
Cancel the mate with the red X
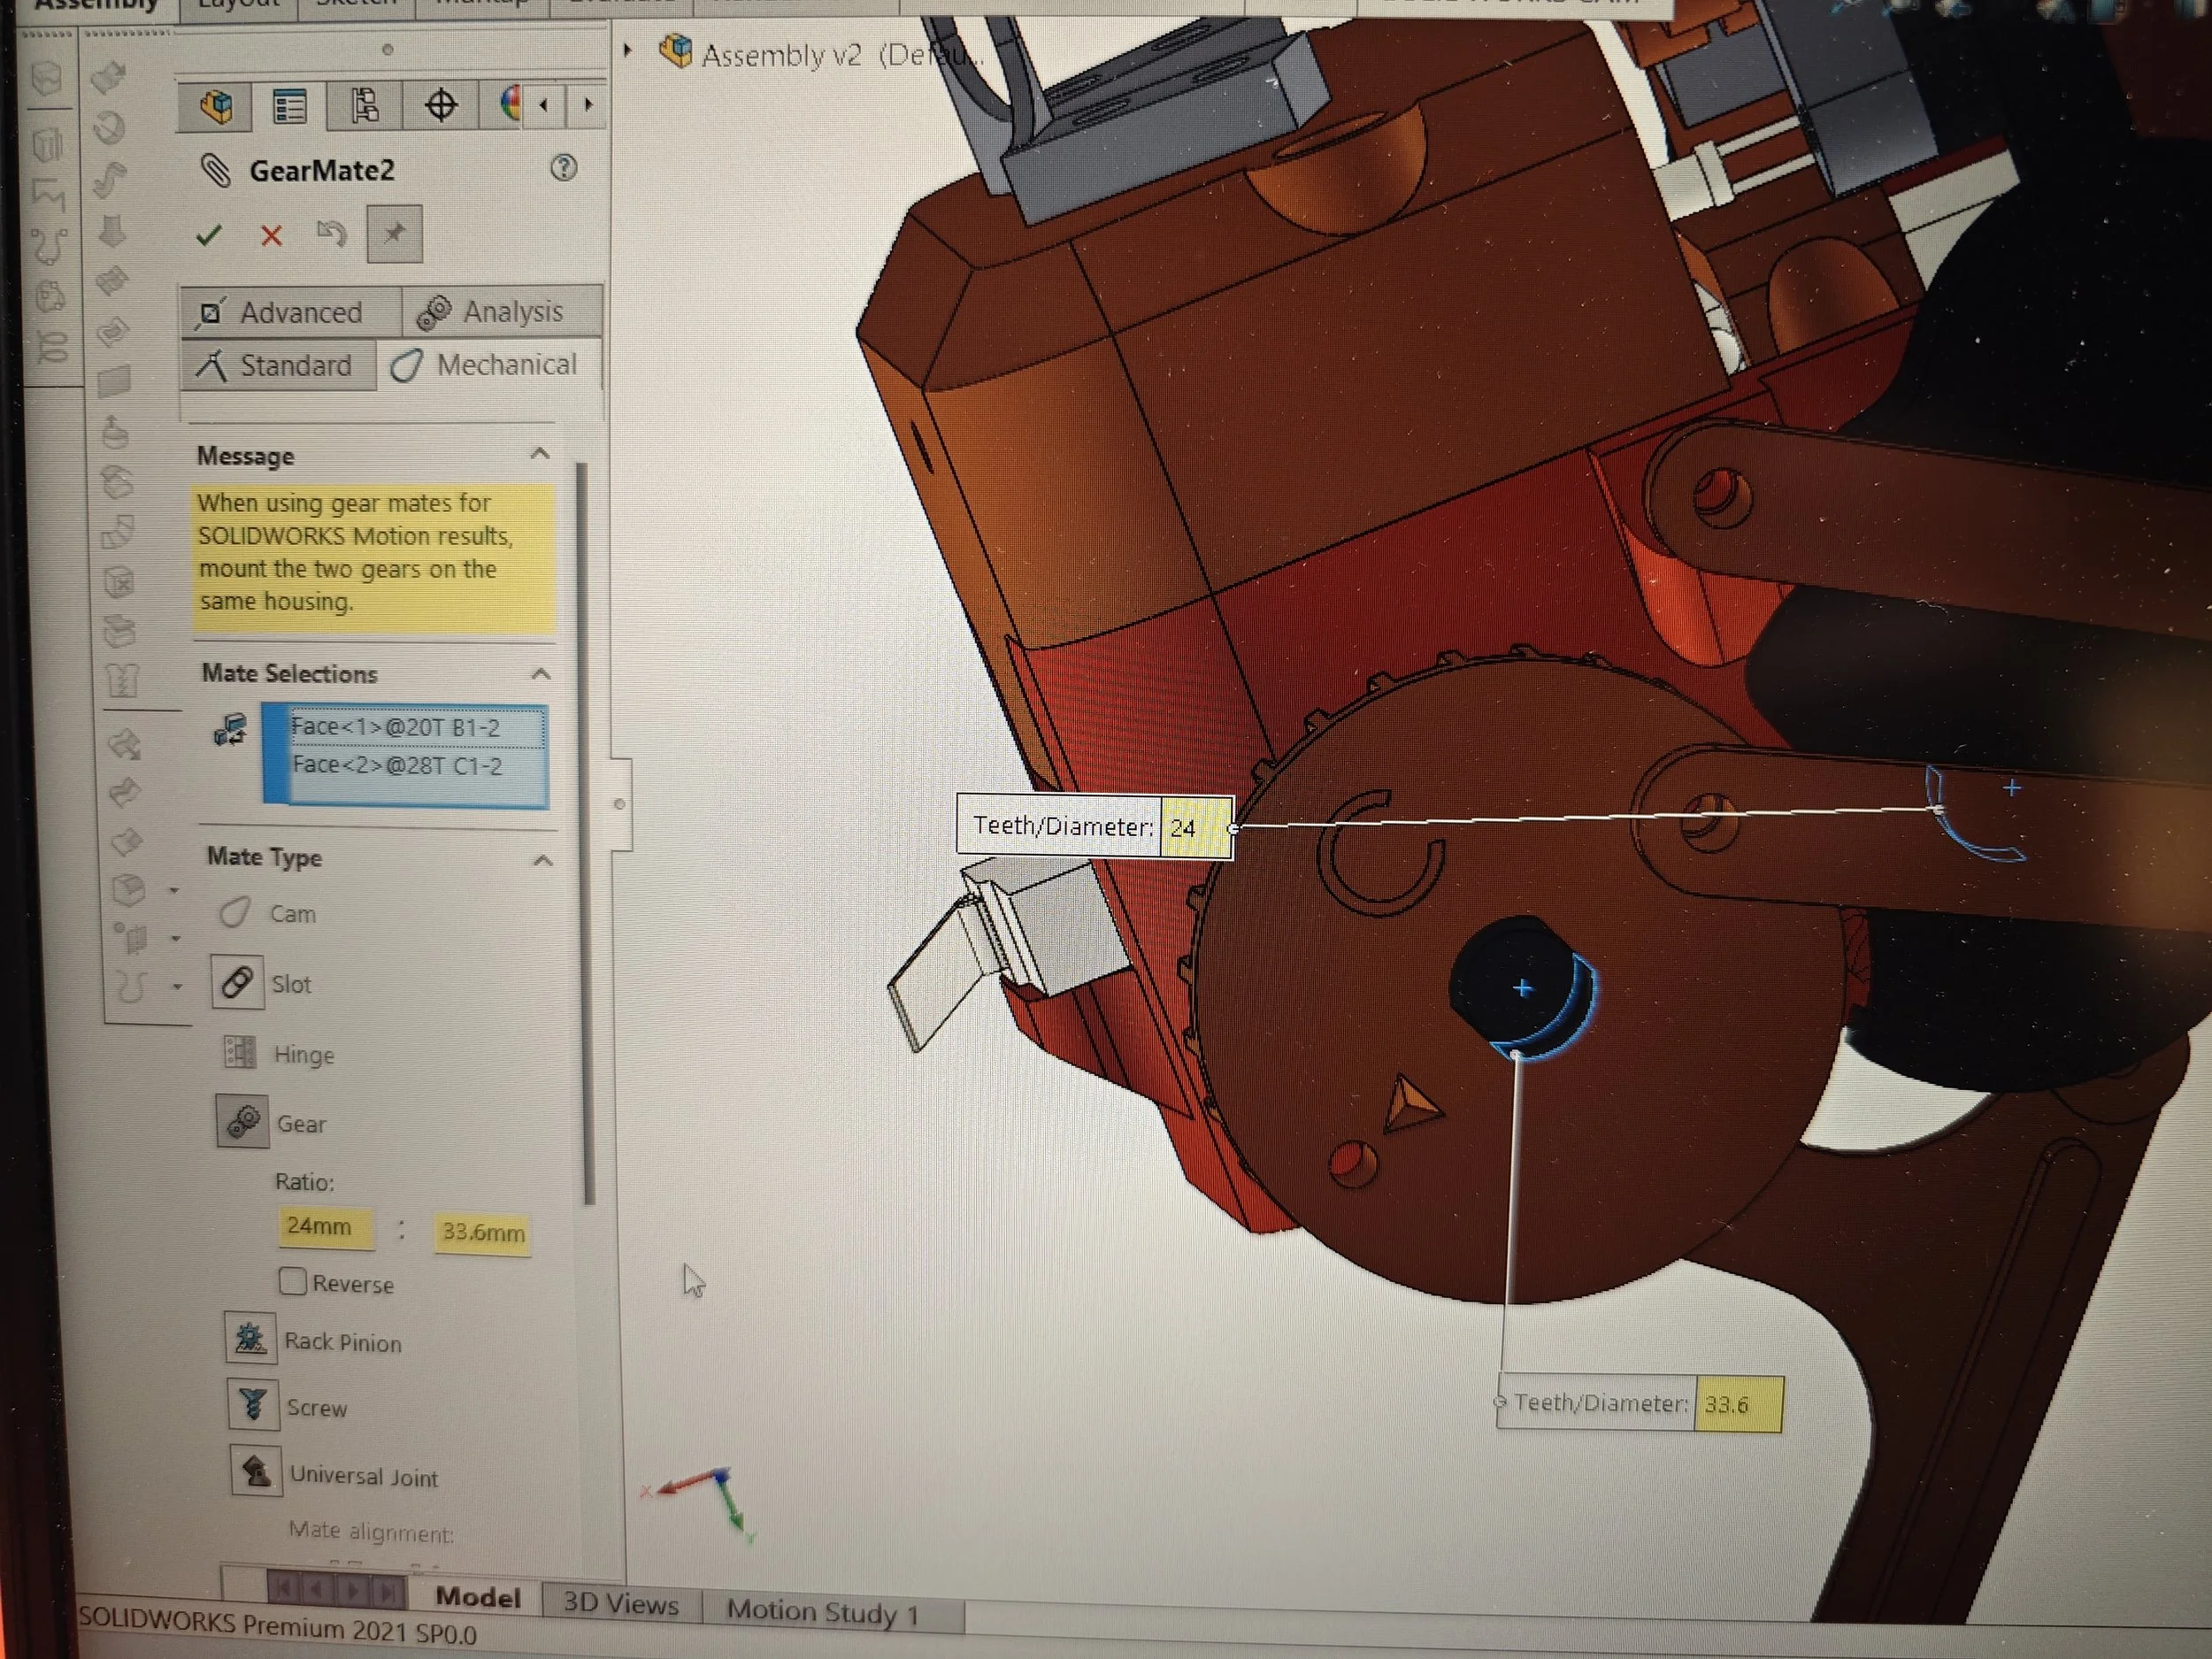tap(271, 236)
